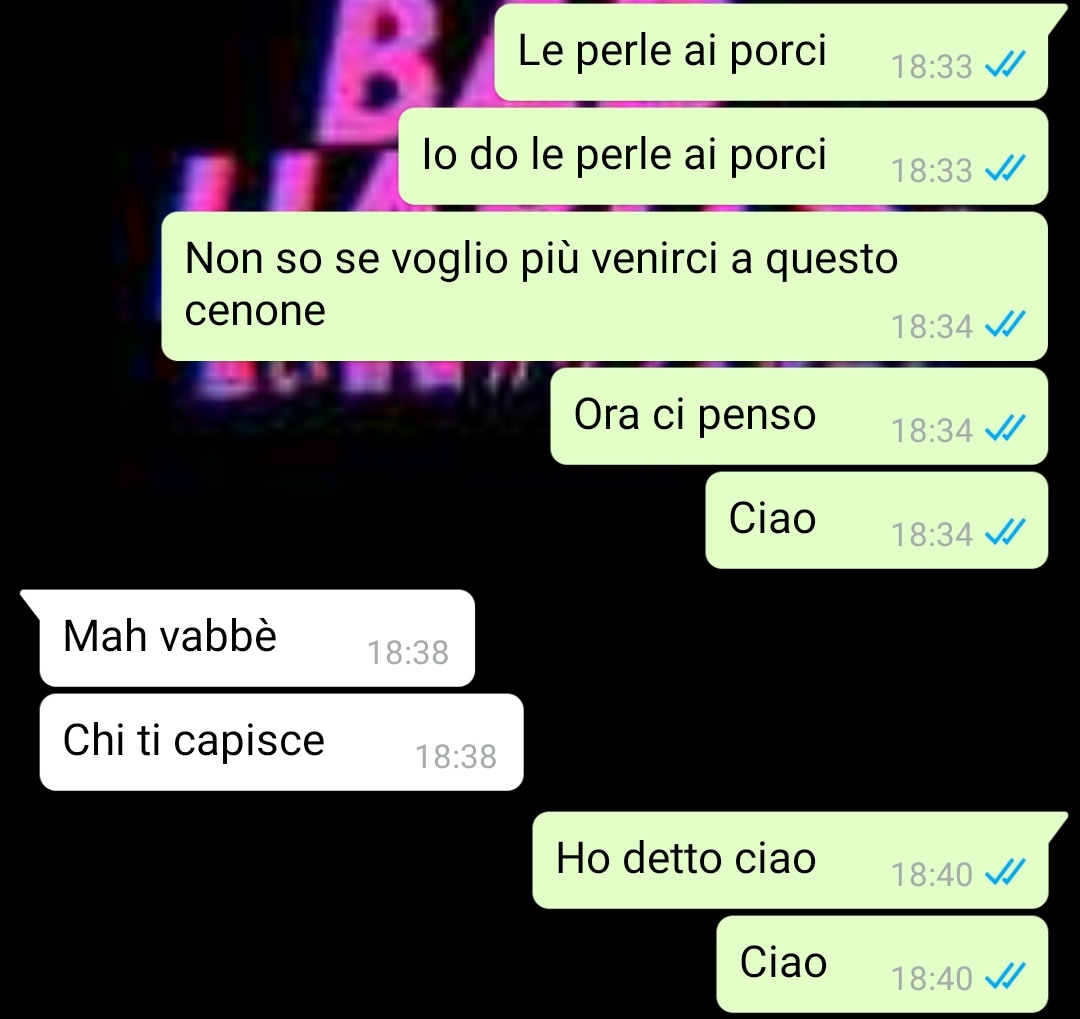Tap the 'Ora ci penso' bubble
Screen dimensions: 1080x1019
799,416
